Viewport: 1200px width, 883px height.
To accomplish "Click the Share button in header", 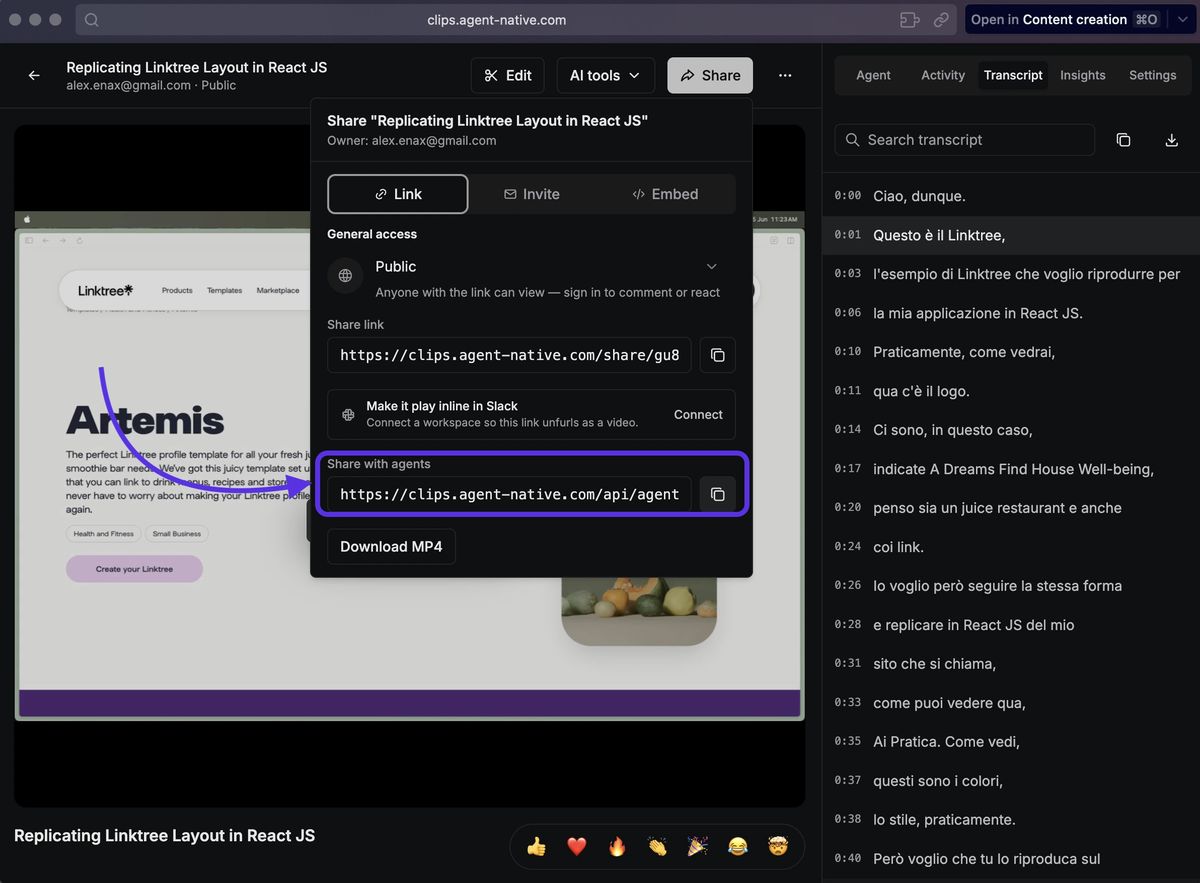I will click(x=710, y=76).
